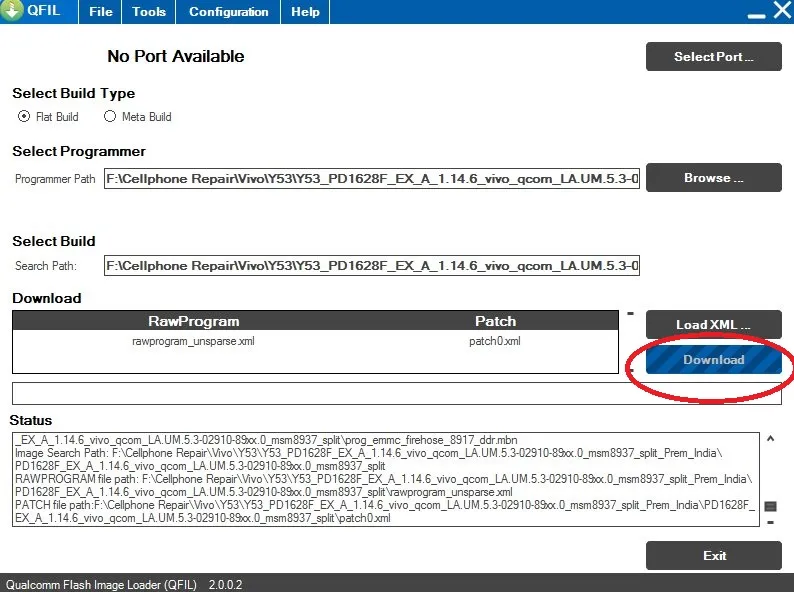794x592 pixels.
Task: Click the Image Search Path status line
Action: 369,459
